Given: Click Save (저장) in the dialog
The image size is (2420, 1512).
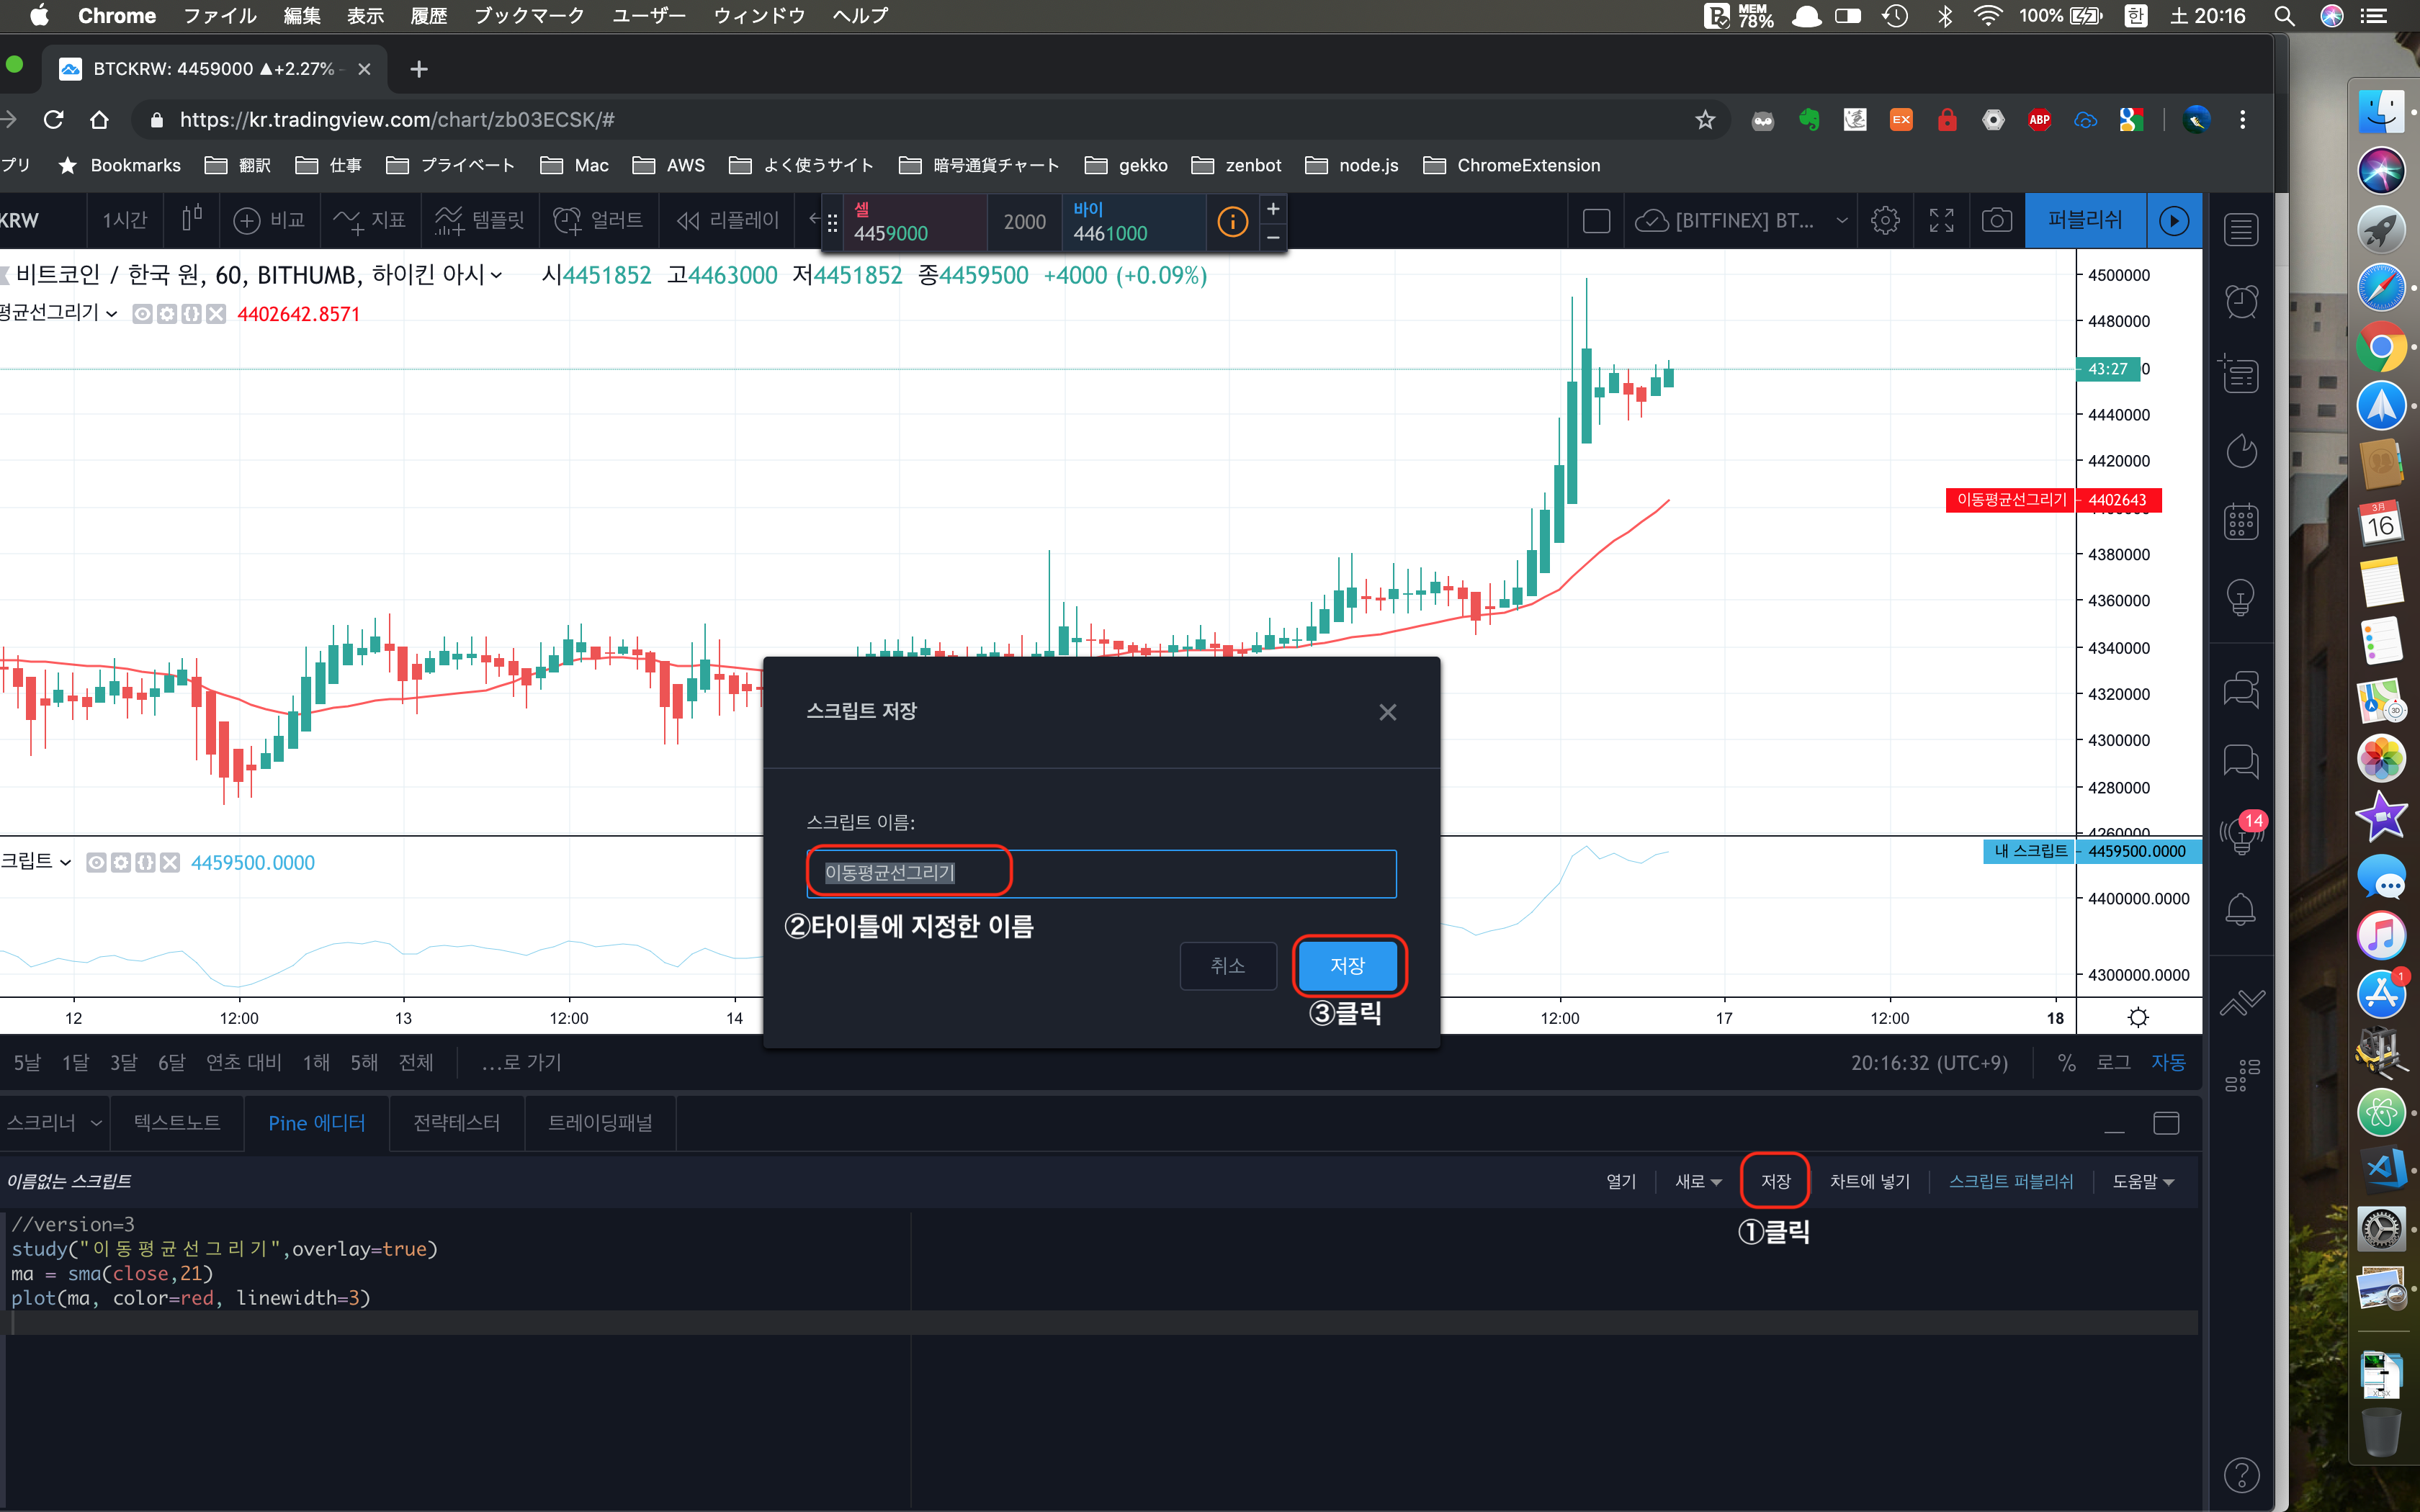Looking at the screenshot, I should (x=1347, y=965).
